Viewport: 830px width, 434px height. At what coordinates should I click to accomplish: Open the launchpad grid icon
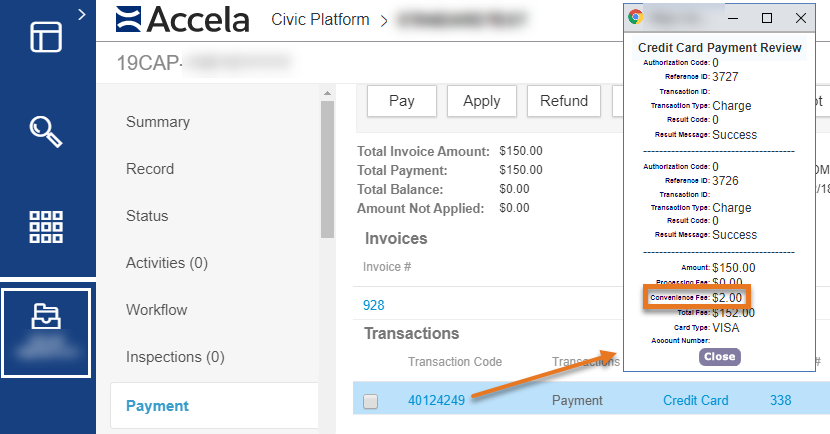(46, 226)
